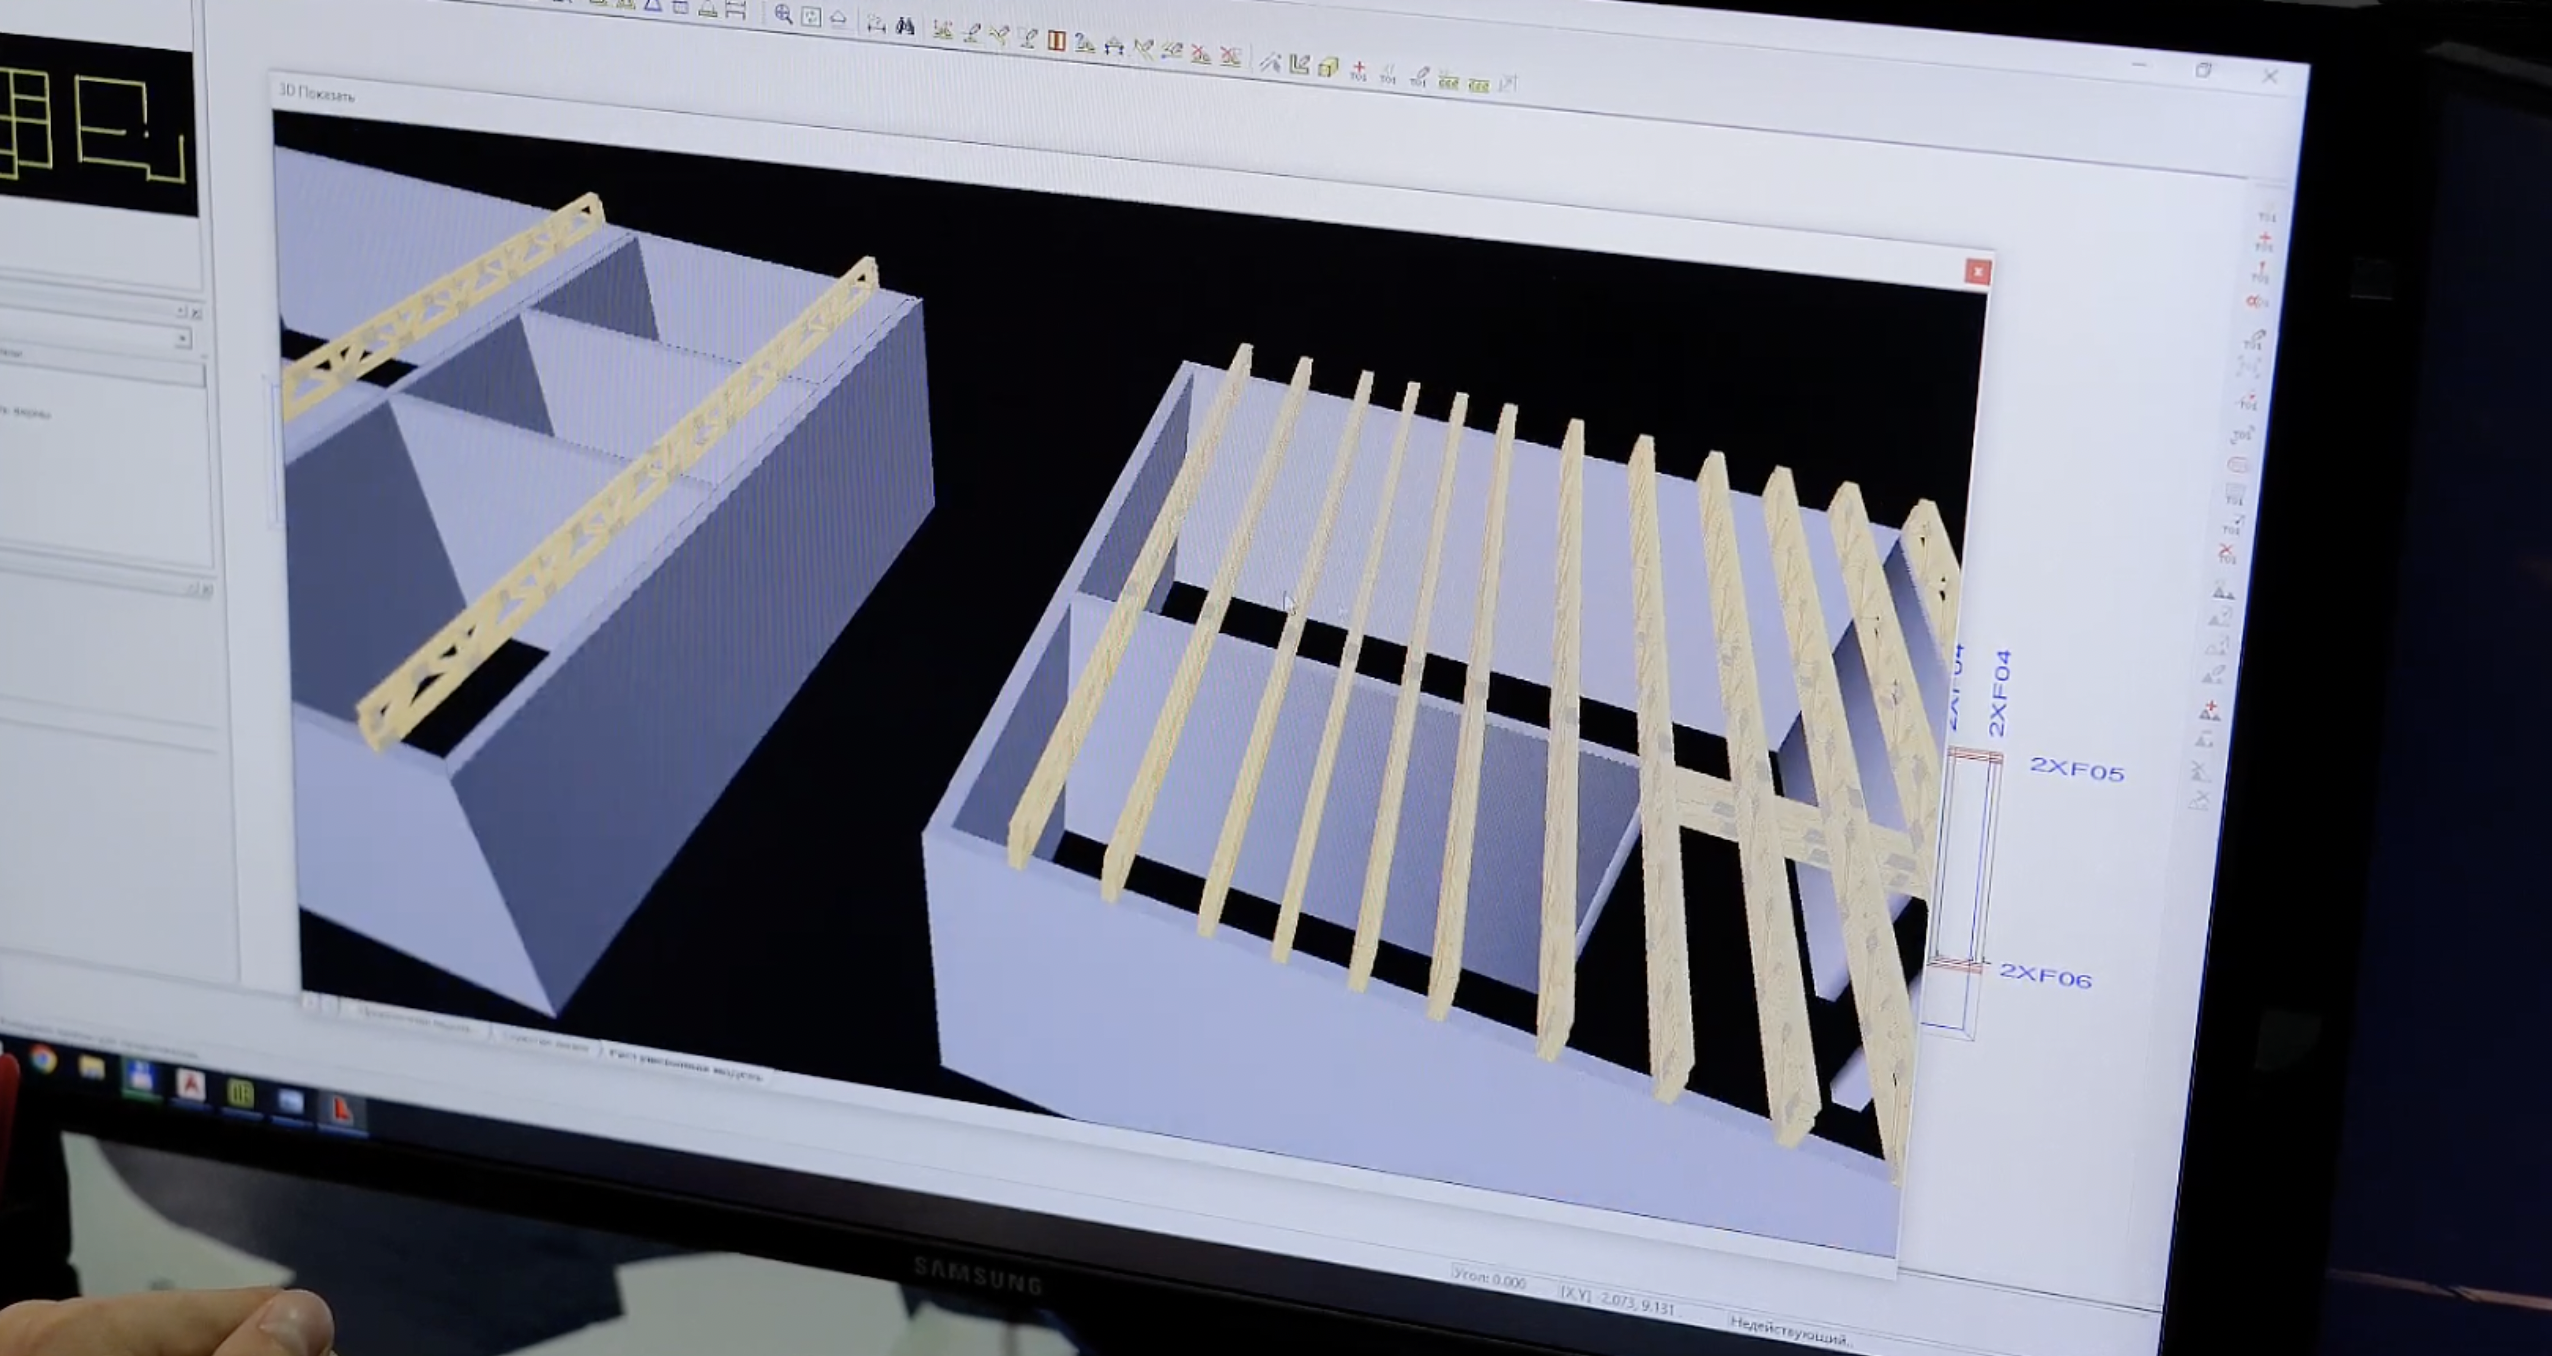Image resolution: width=2552 pixels, height=1356 pixels.
Task: Click the red X T01 icon in right toolbar
Action: pyautogui.click(x=2227, y=553)
